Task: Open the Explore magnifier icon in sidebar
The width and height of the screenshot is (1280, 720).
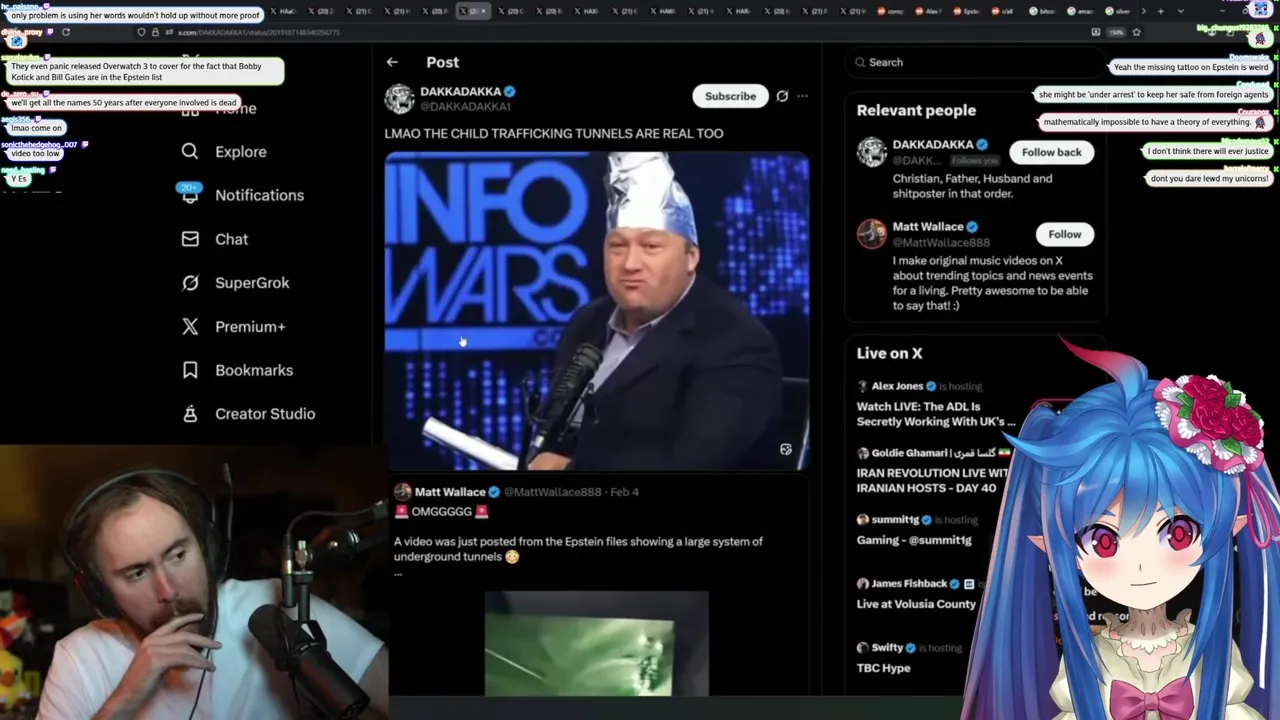Action: point(190,151)
